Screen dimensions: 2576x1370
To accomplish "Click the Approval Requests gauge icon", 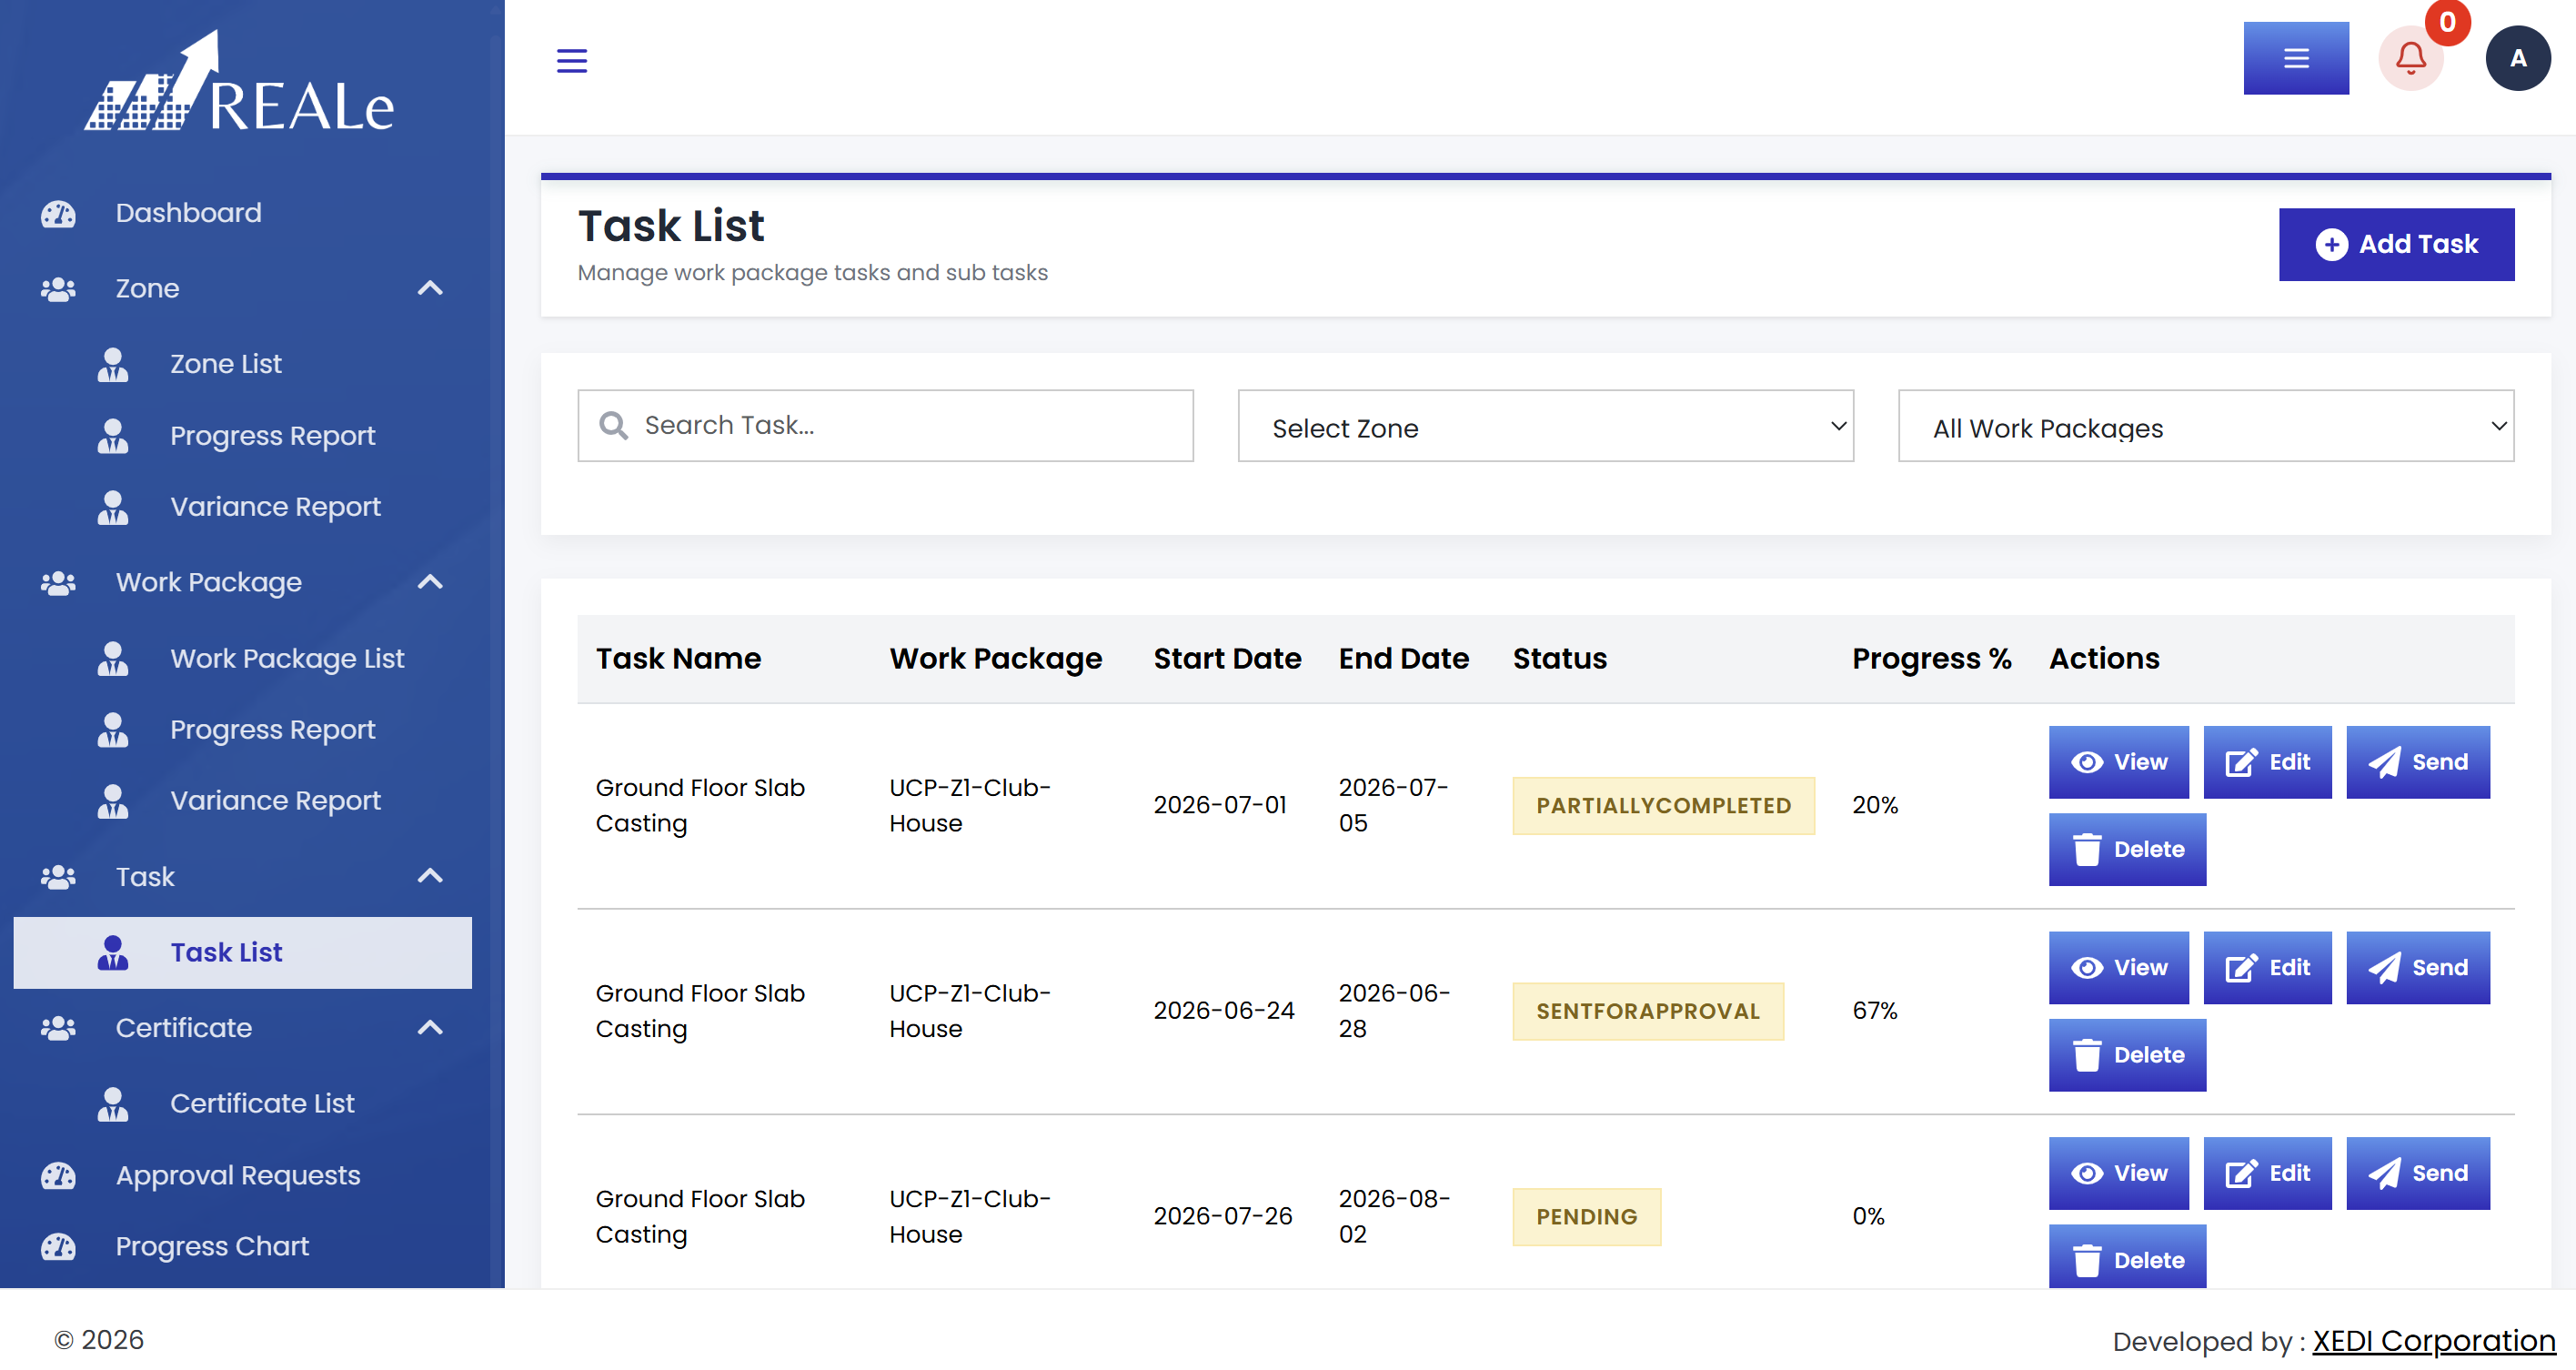I will 58,1176.
